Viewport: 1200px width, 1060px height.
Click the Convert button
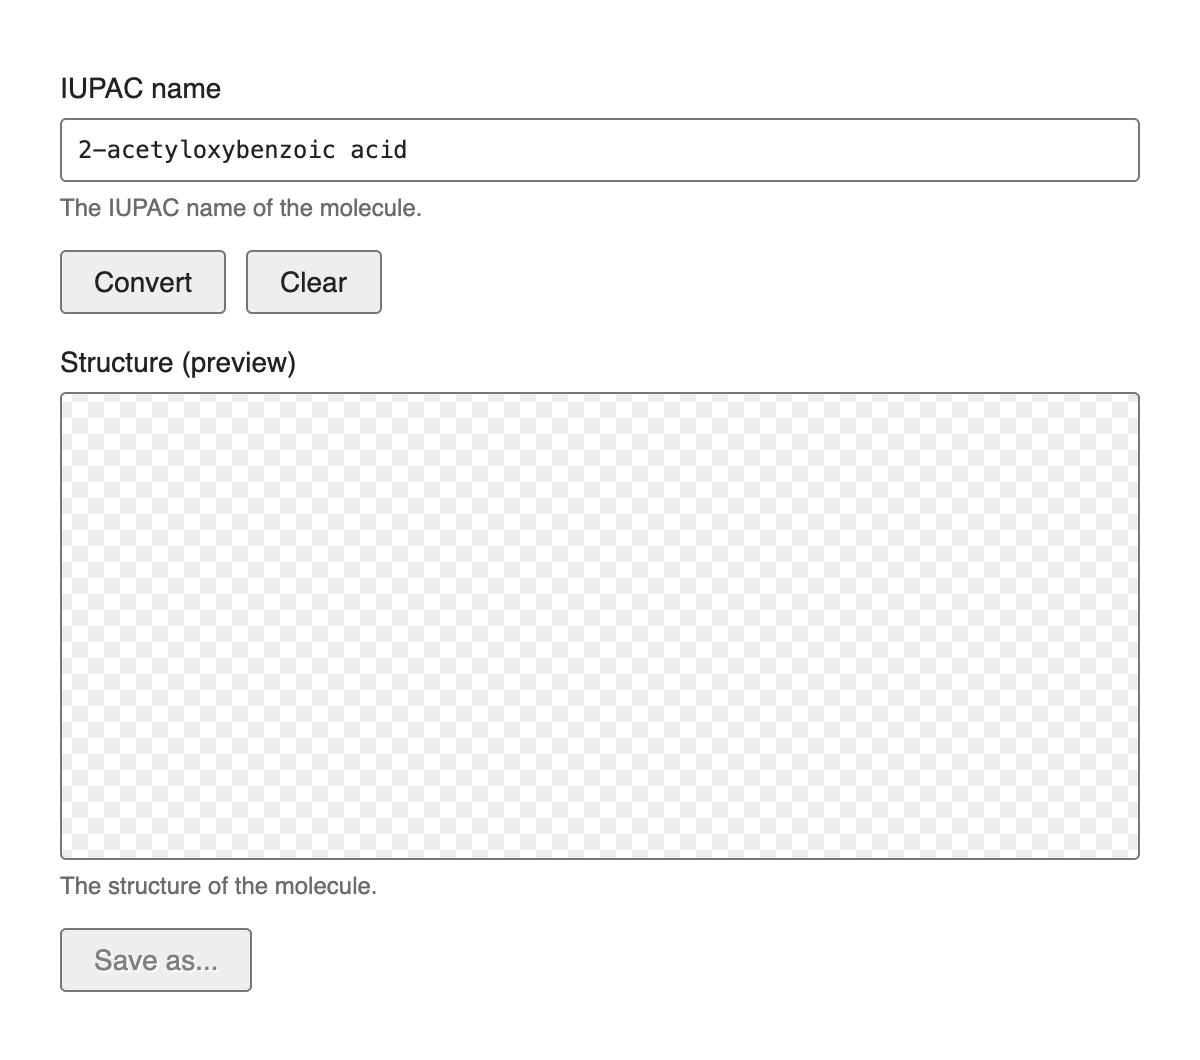pos(143,282)
